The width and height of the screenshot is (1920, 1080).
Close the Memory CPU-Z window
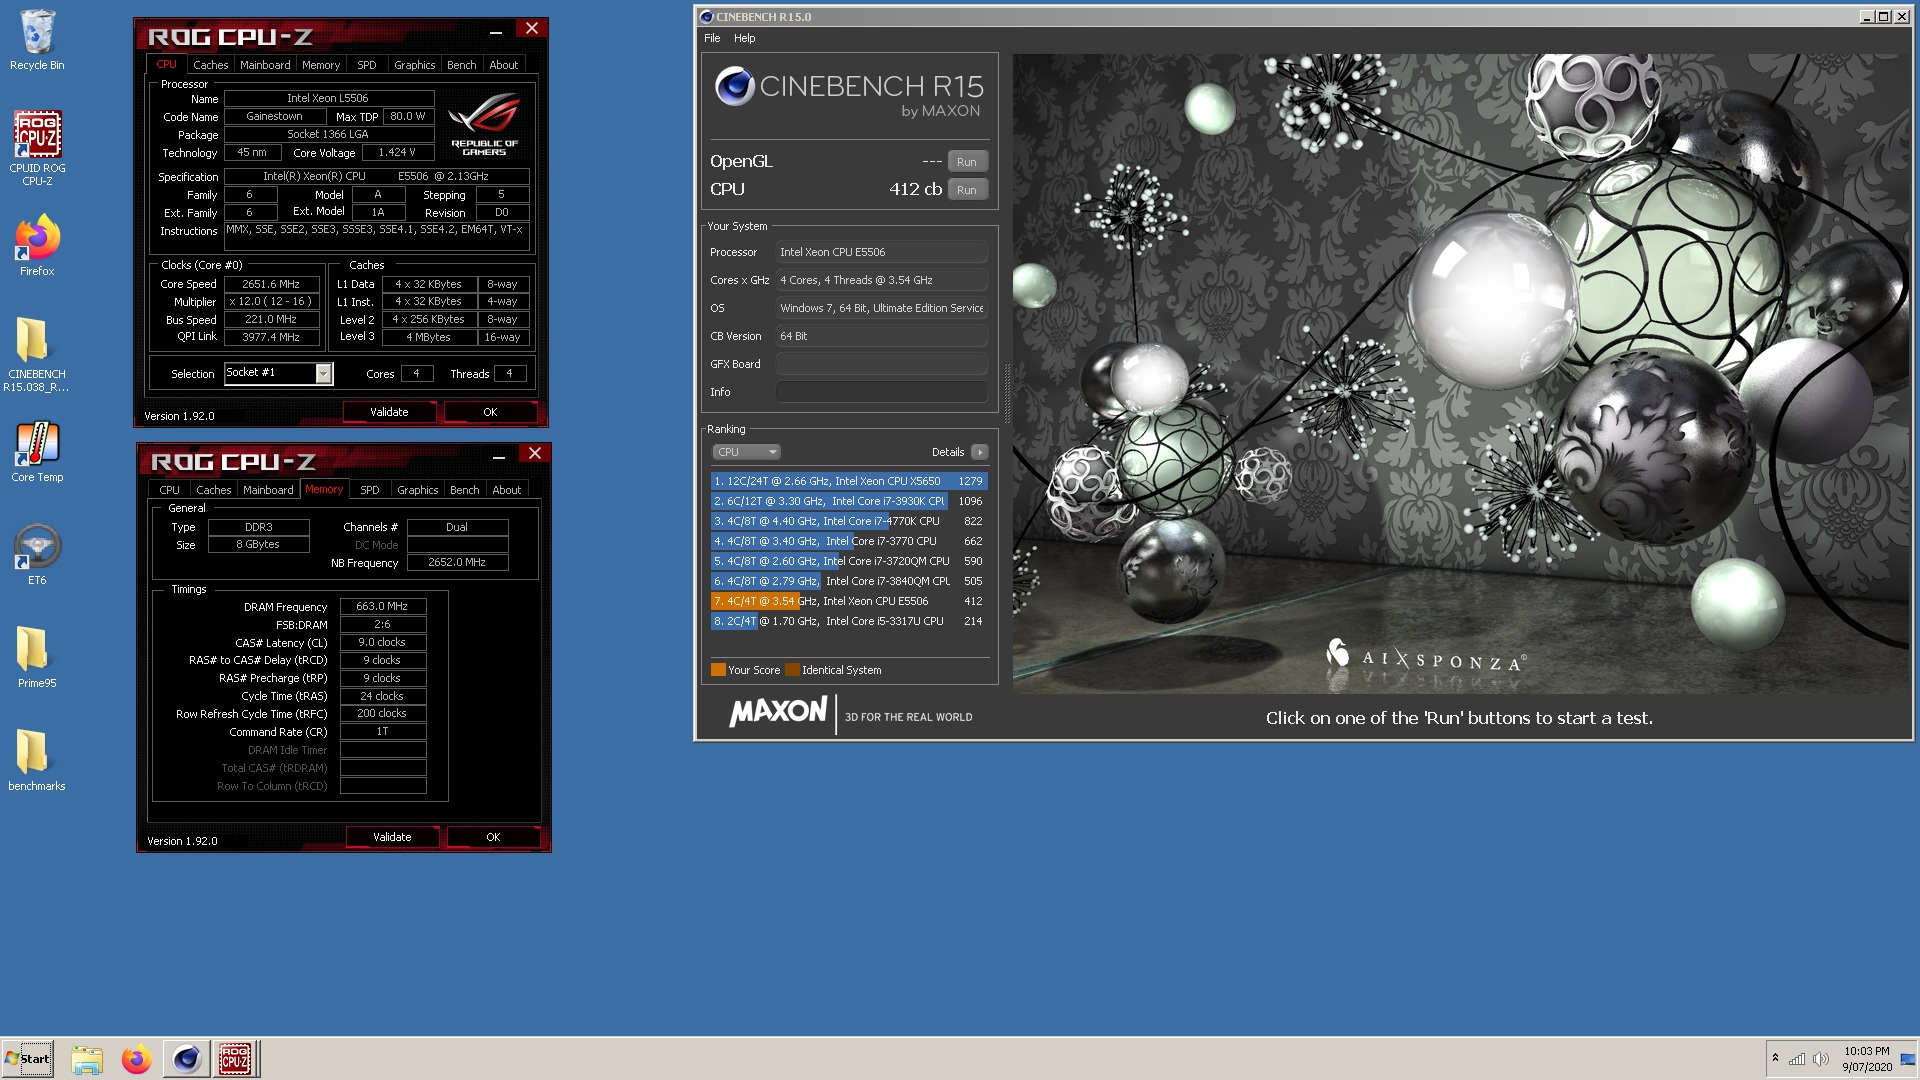tap(535, 454)
